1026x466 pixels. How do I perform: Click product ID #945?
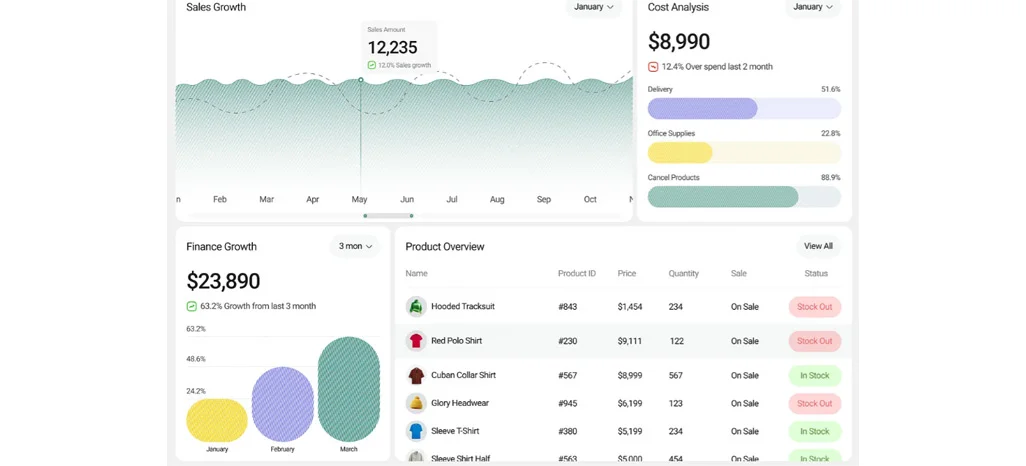[x=567, y=404]
